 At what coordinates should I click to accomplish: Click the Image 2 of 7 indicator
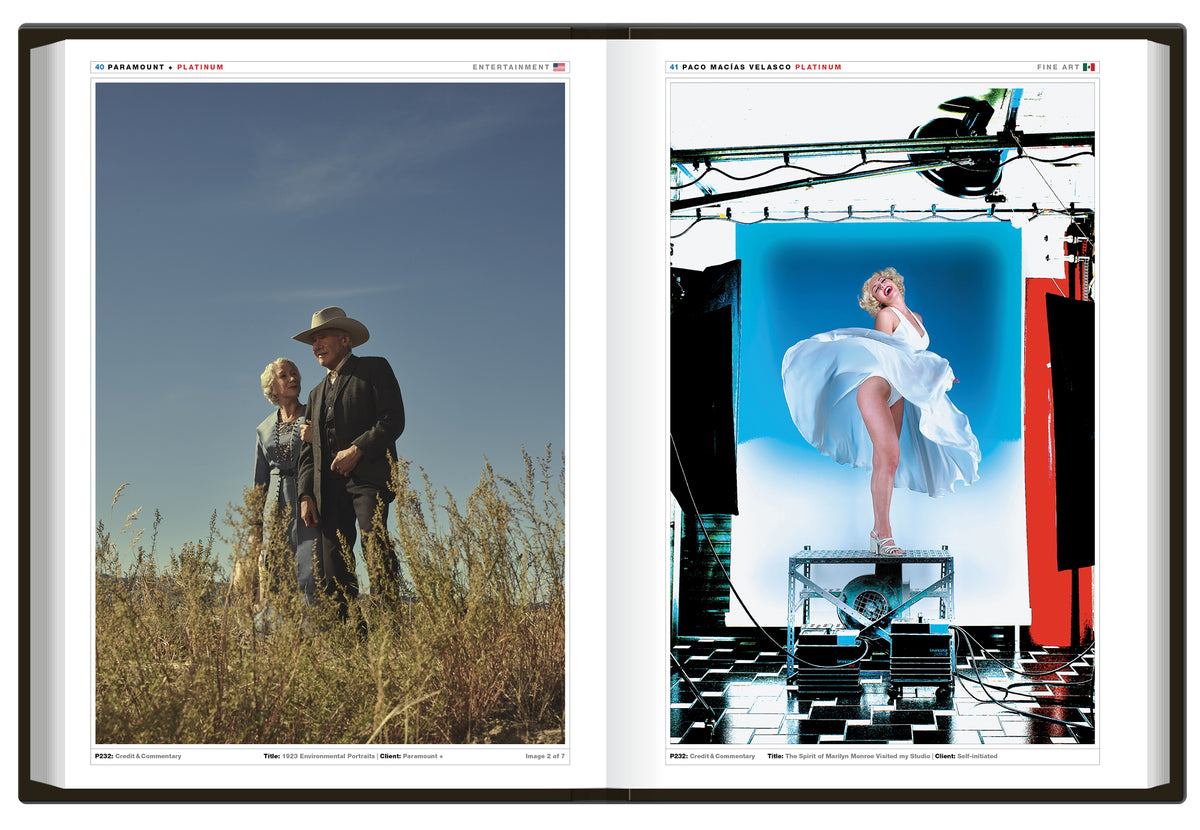coord(545,756)
